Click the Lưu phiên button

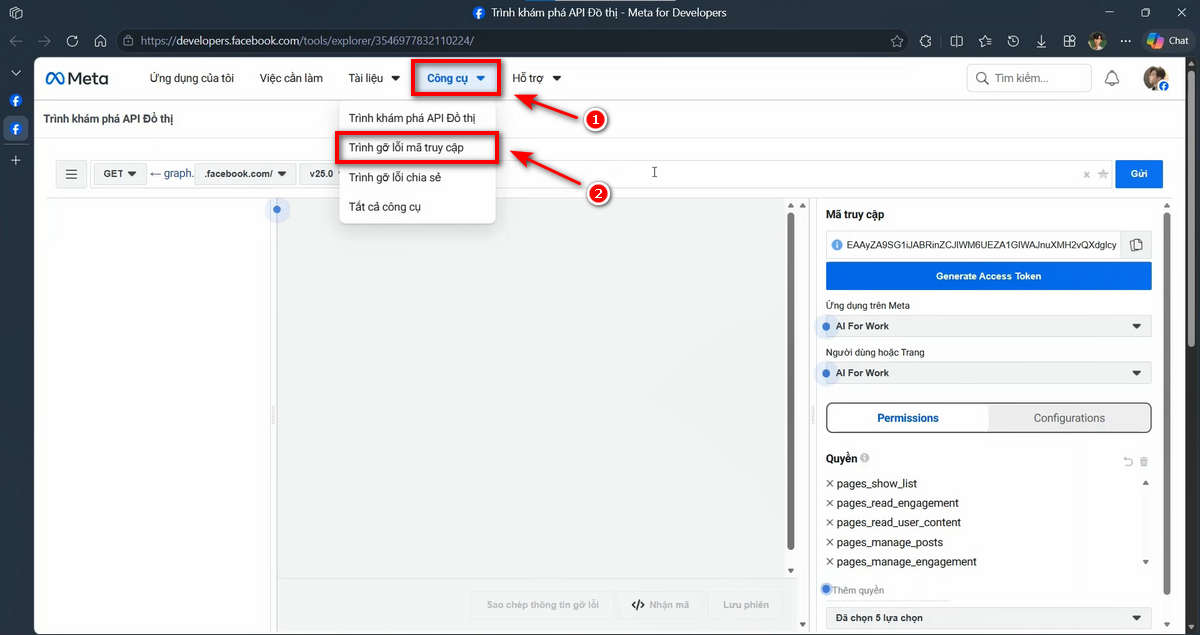tap(746, 605)
